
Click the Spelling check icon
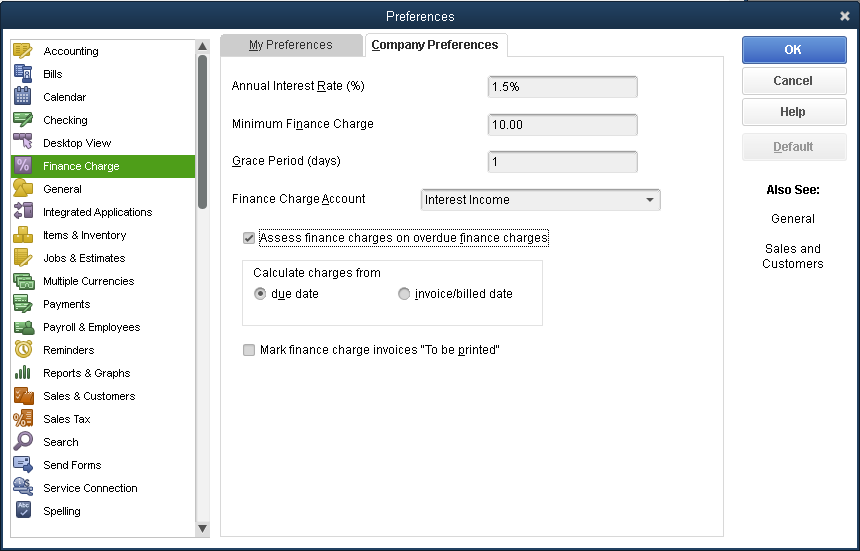pos(23,511)
